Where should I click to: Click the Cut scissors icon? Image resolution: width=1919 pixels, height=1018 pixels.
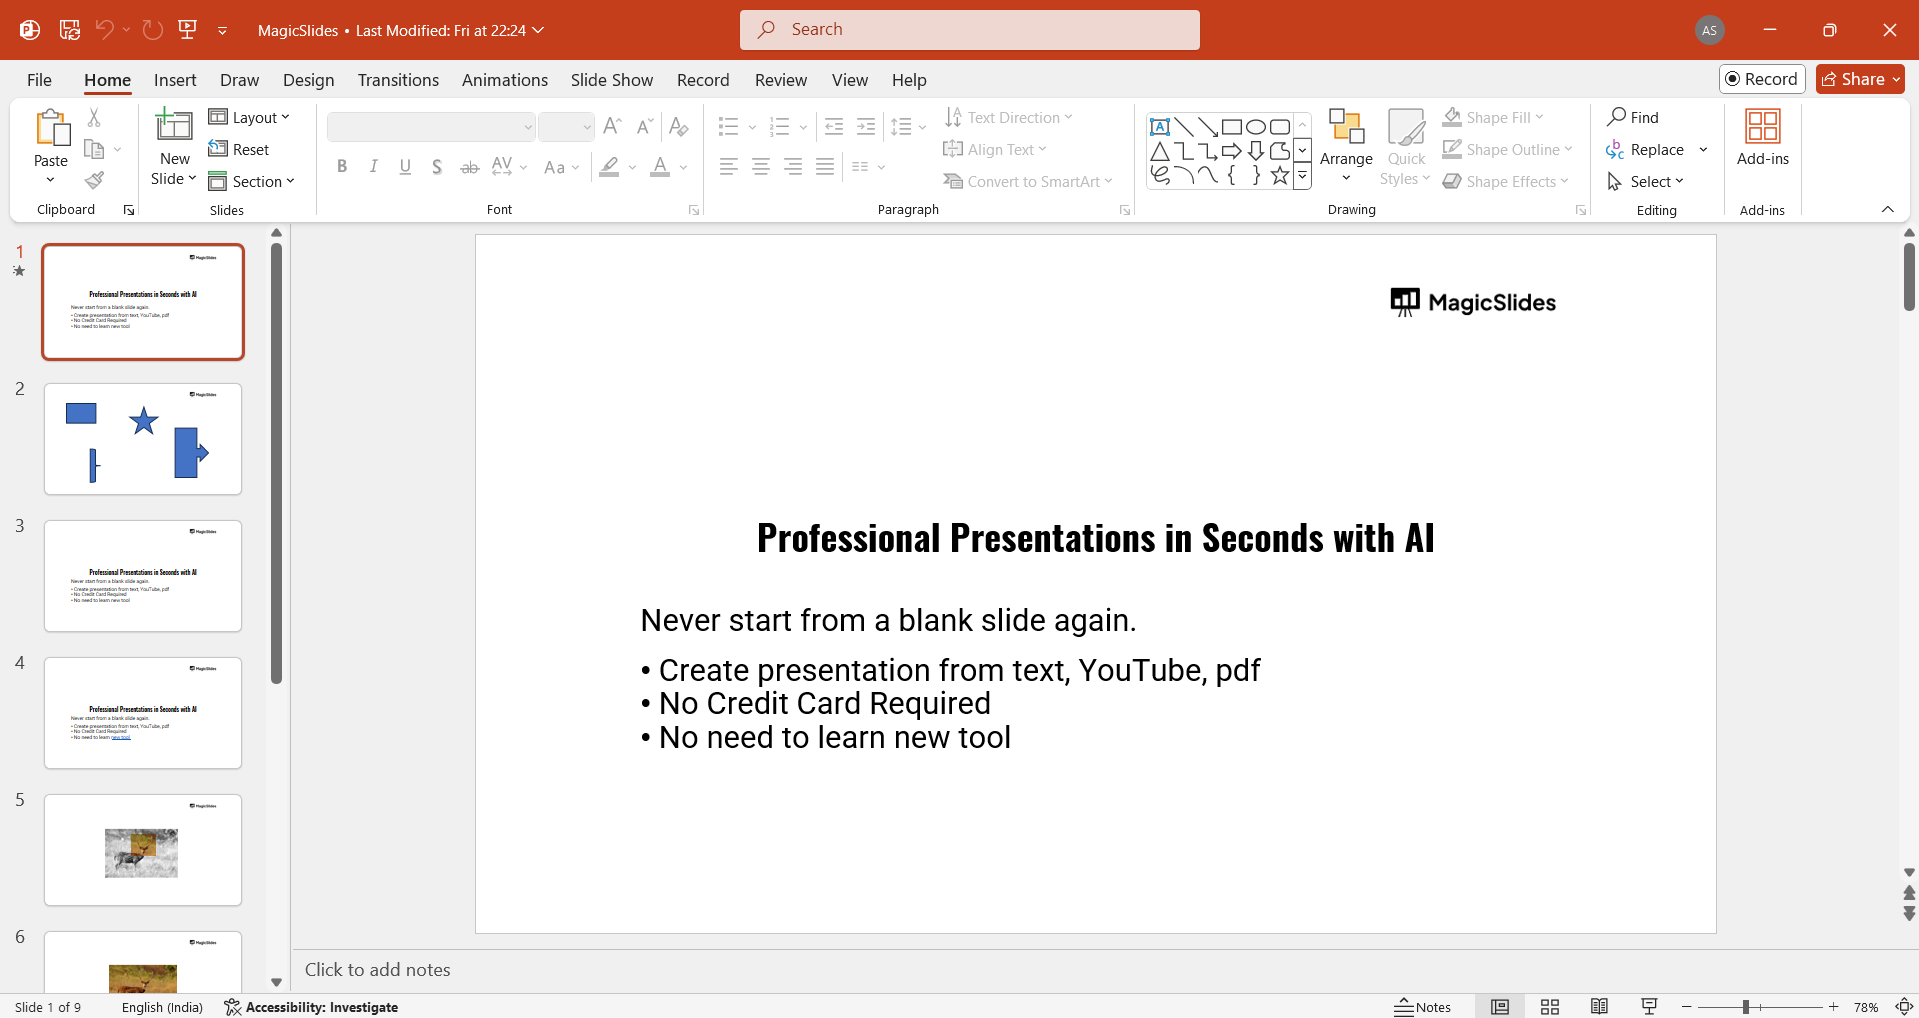(94, 118)
